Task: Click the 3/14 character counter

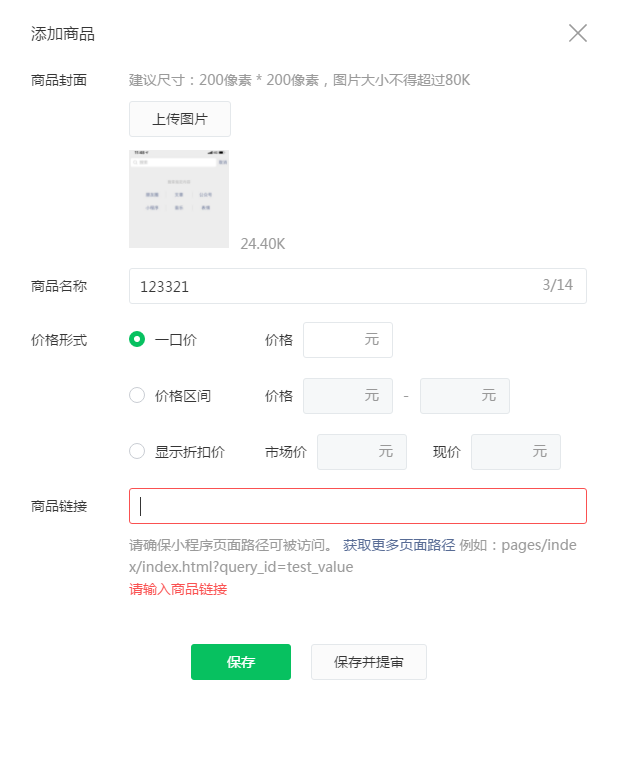Action: (x=557, y=285)
